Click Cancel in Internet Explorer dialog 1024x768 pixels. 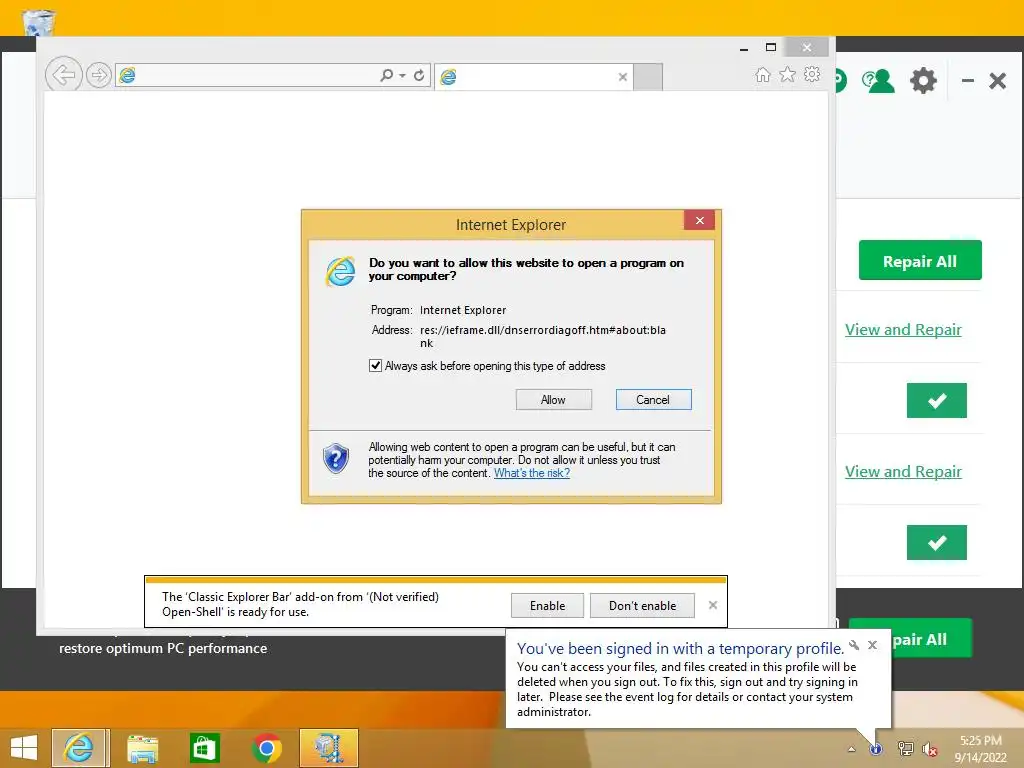[653, 400]
